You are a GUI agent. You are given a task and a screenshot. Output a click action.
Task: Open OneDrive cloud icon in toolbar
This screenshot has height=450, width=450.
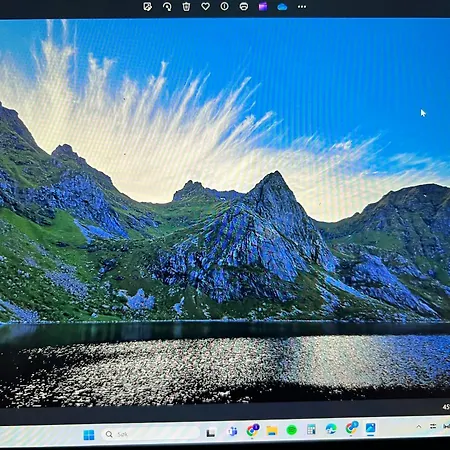282,7
